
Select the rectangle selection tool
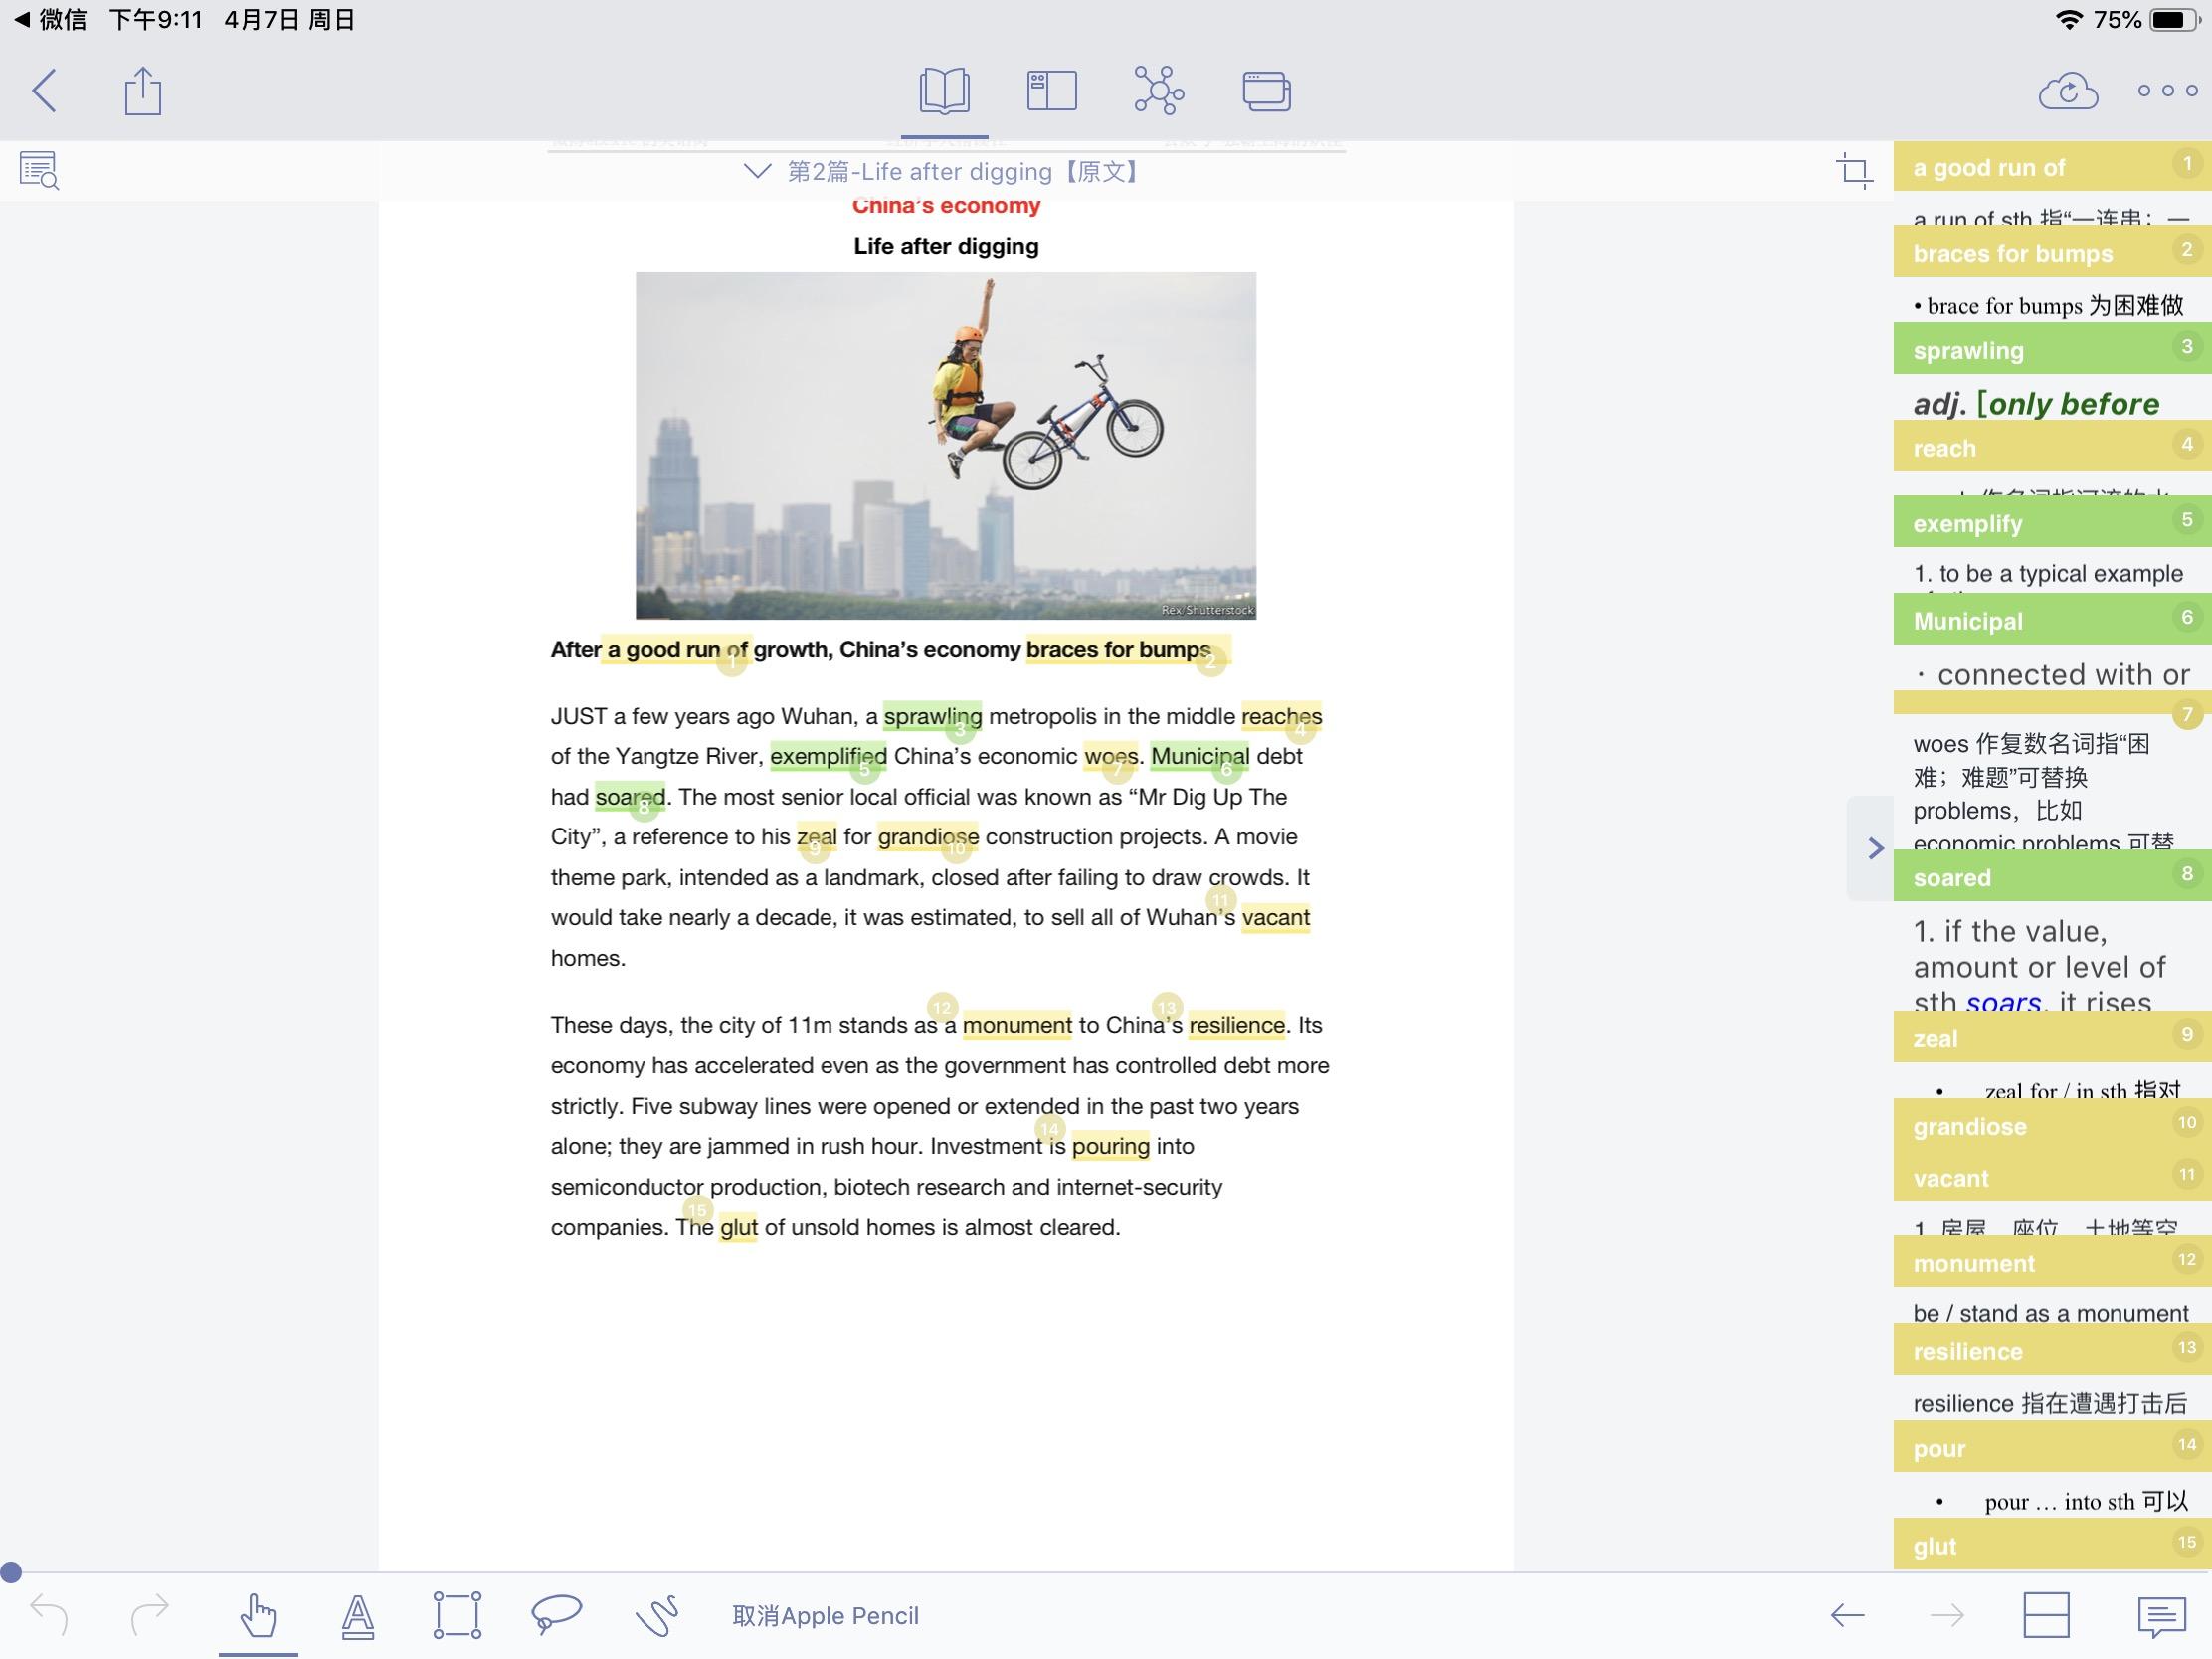click(x=457, y=1615)
